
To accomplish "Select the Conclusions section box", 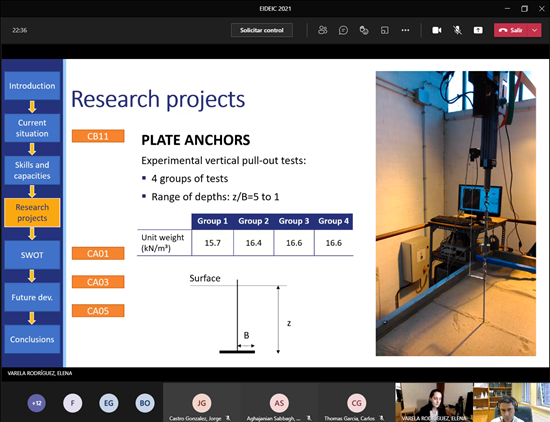I will tap(32, 339).
